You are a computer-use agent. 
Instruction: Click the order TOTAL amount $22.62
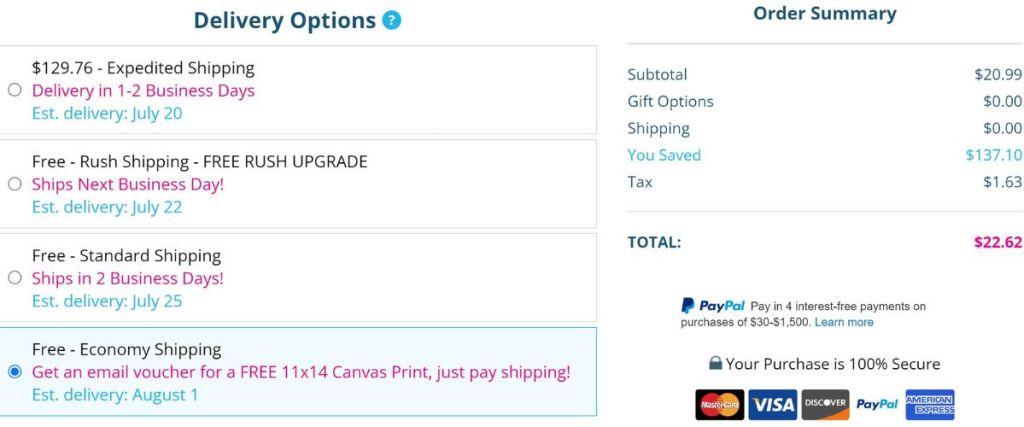click(997, 242)
